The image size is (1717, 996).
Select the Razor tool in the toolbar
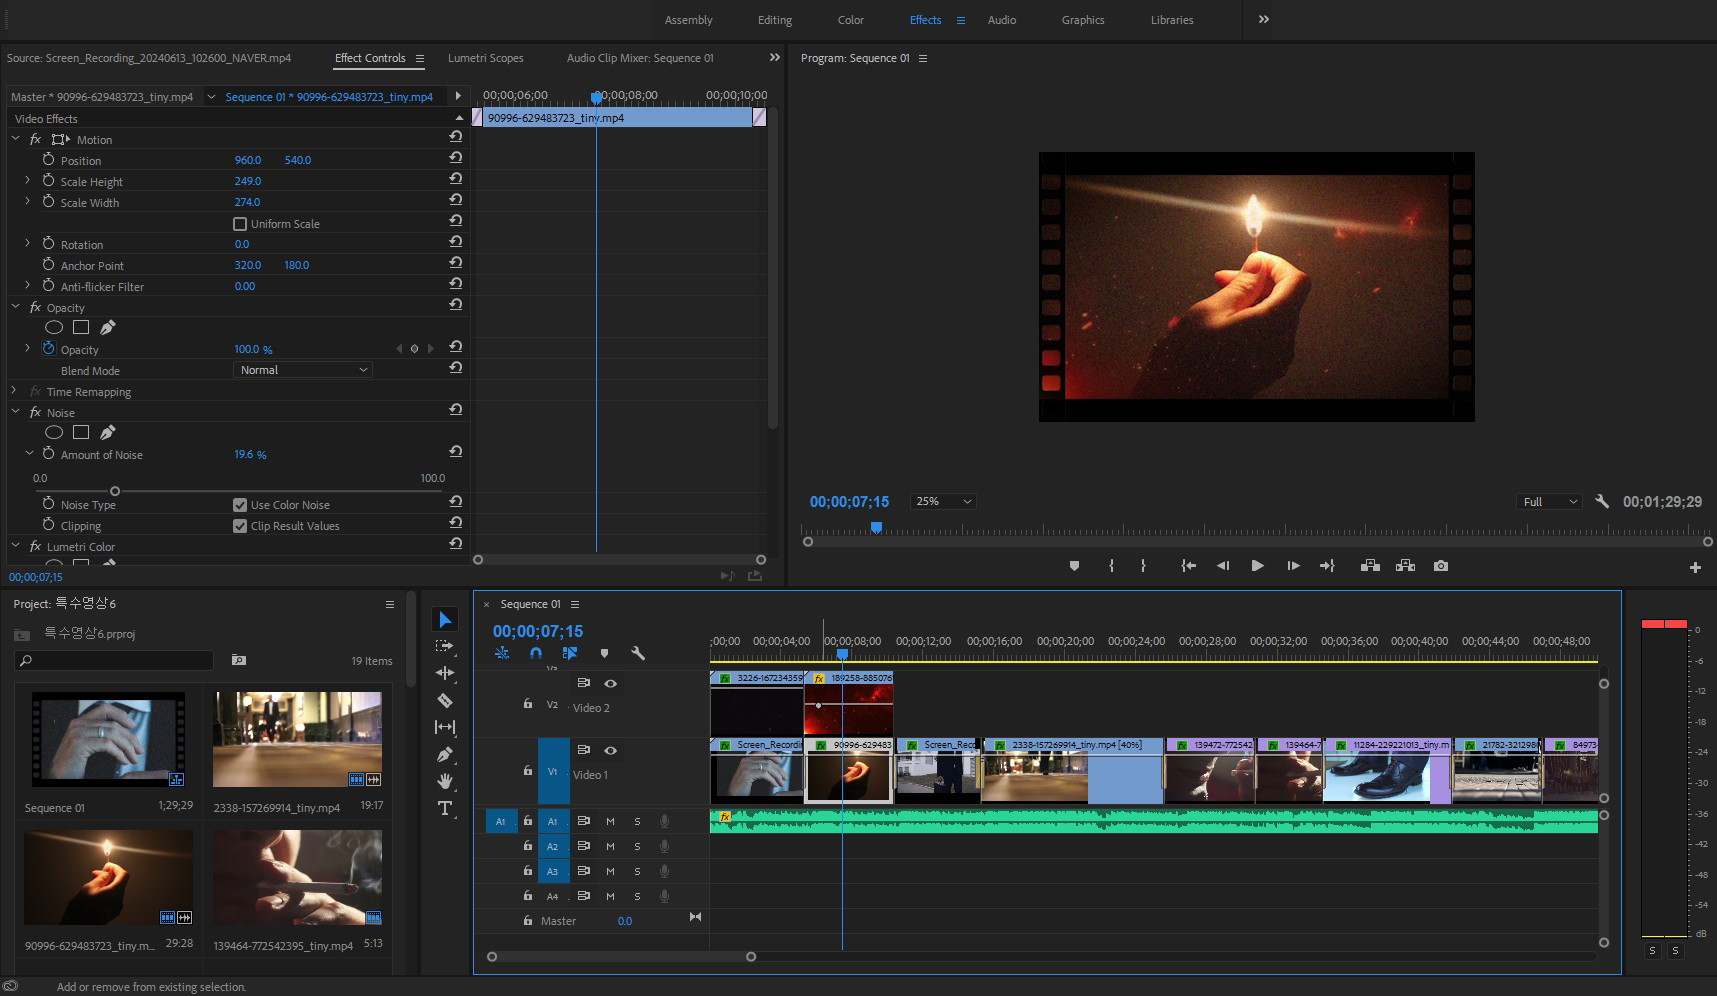445,700
